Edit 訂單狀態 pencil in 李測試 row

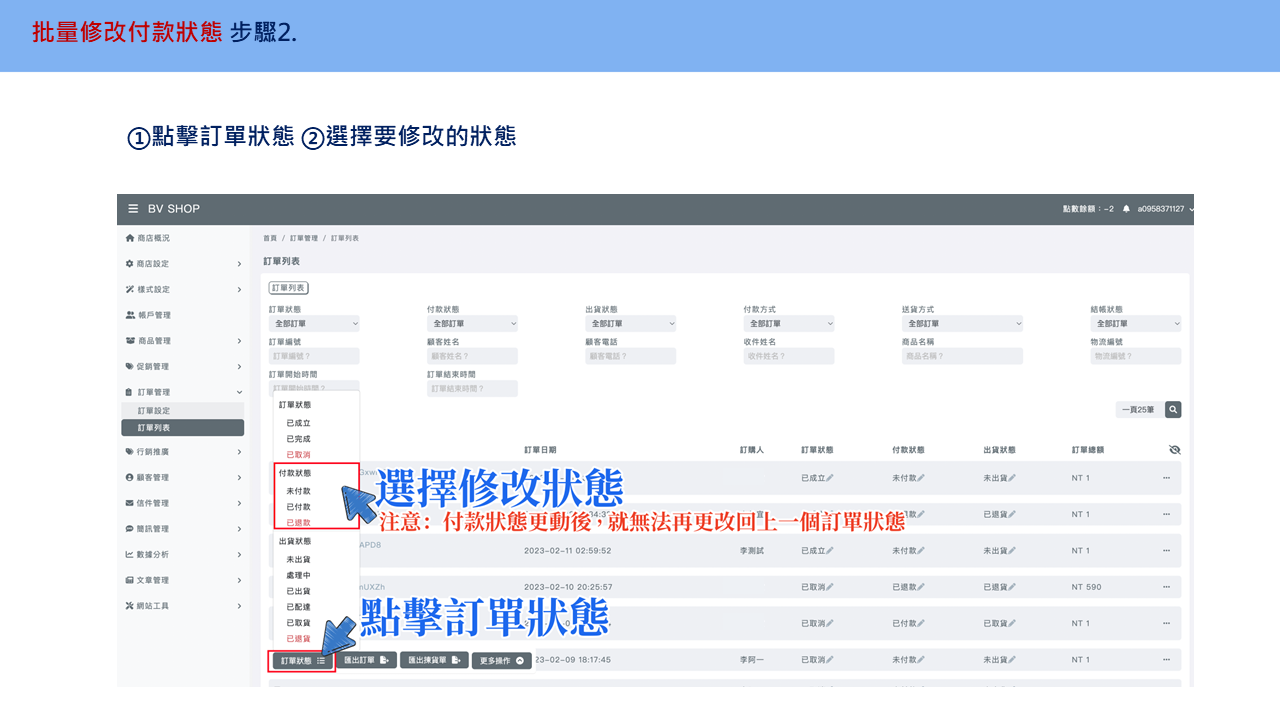[x=830, y=551]
